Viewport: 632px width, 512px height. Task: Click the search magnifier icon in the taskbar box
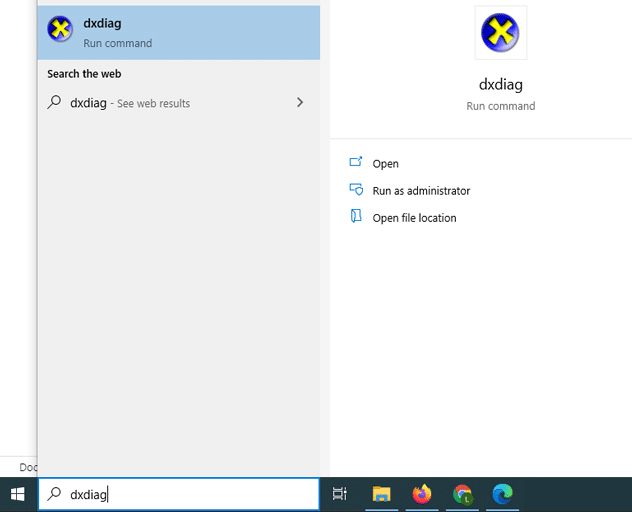pyautogui.click(x=54, y=494)
